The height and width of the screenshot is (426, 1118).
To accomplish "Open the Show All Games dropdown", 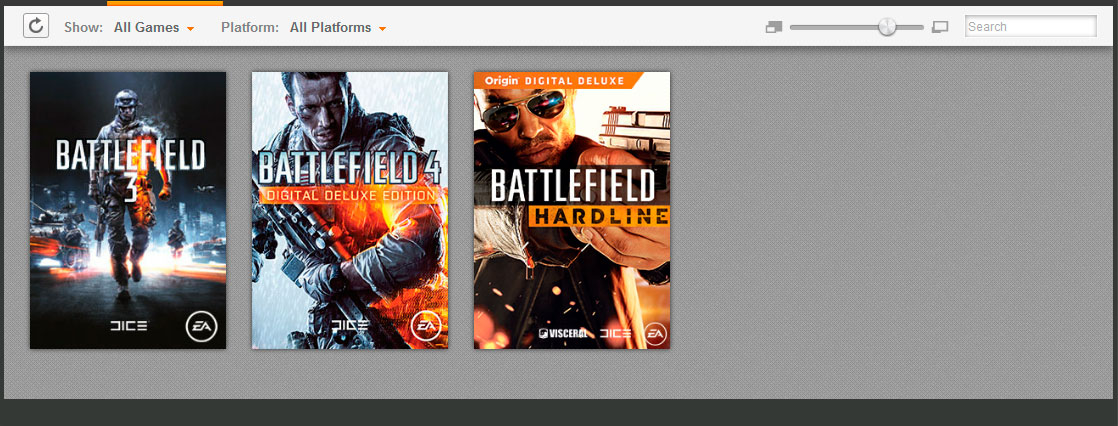I will point(154,28).
